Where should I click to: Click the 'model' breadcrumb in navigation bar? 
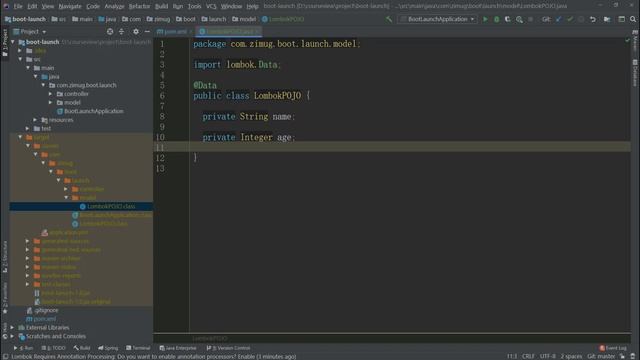click(244, 19)
